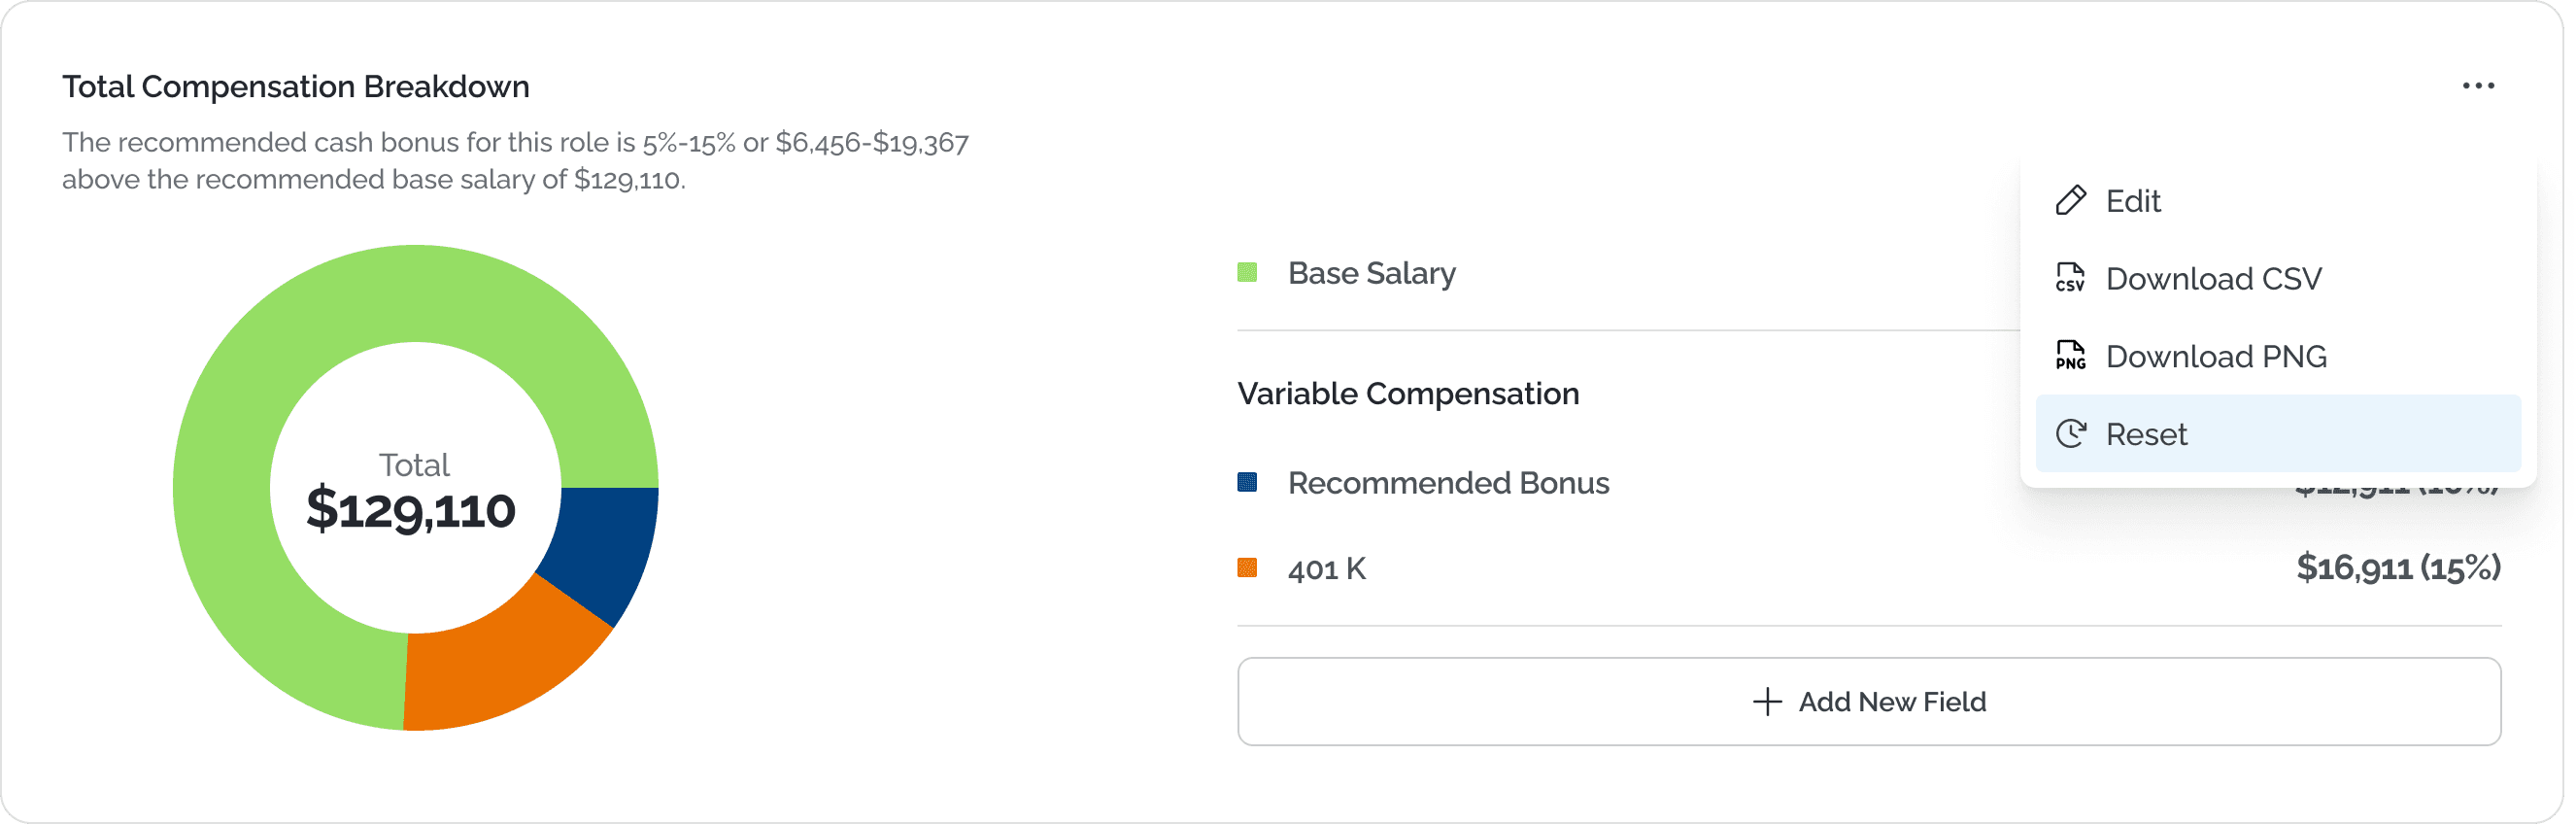This screenshot has width=2576, height=824.
Task: Click the CSV file icon
Action: tap(2070, 278)
